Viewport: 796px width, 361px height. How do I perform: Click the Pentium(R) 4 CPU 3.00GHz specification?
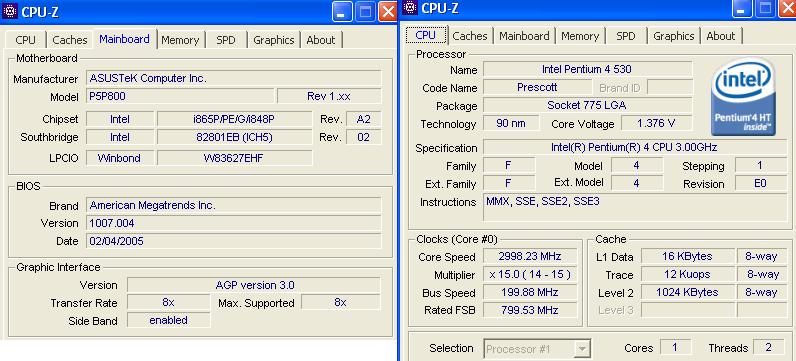tap(635, 147)
